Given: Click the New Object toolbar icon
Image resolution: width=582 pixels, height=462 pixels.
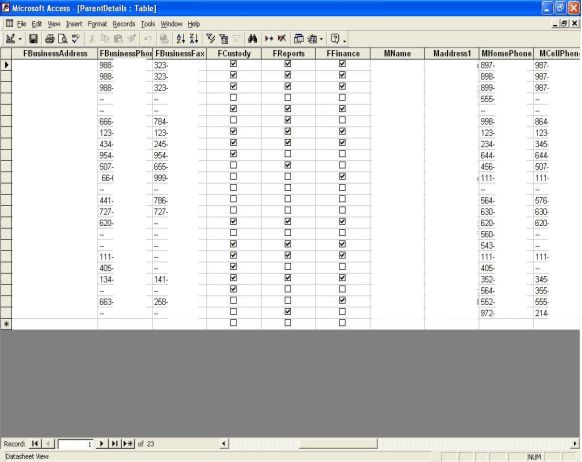Looking at the screenshot, I should pyautogui.click(x=312, y=39).
